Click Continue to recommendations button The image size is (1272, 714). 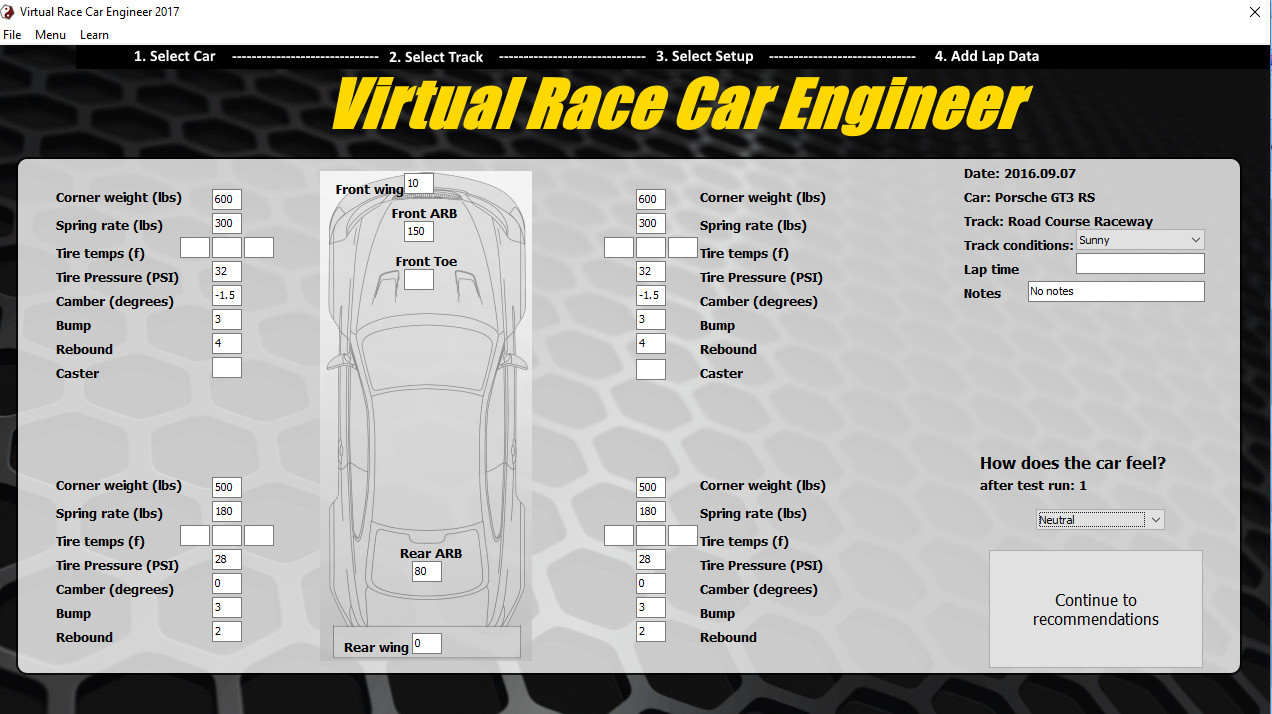click(x=1095, y=609)
